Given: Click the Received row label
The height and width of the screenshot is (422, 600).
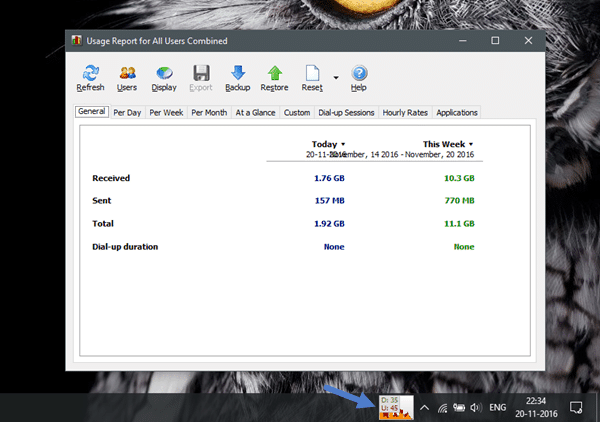Looking at the screenshot, I should click(x=111, y=178).
